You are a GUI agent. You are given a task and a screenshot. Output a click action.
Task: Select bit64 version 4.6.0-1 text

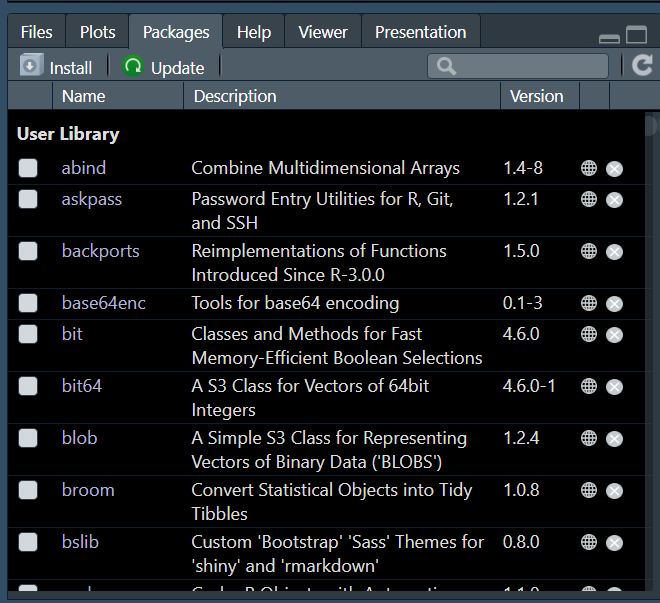coord(529,386)
